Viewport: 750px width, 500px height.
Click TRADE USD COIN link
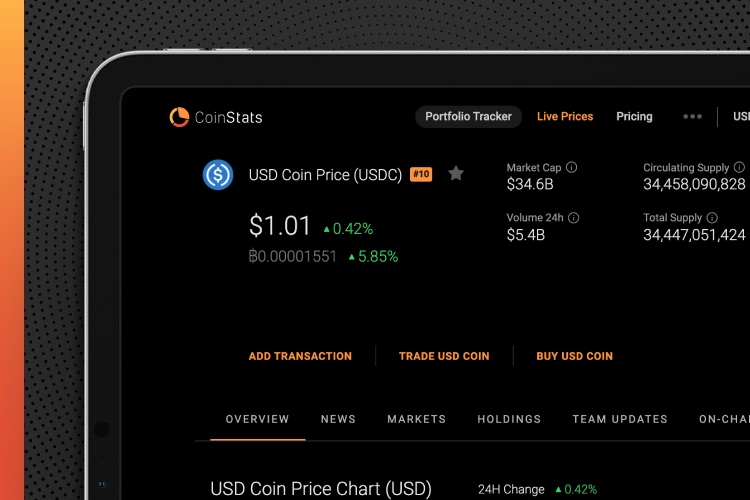[x=444, y=356]
